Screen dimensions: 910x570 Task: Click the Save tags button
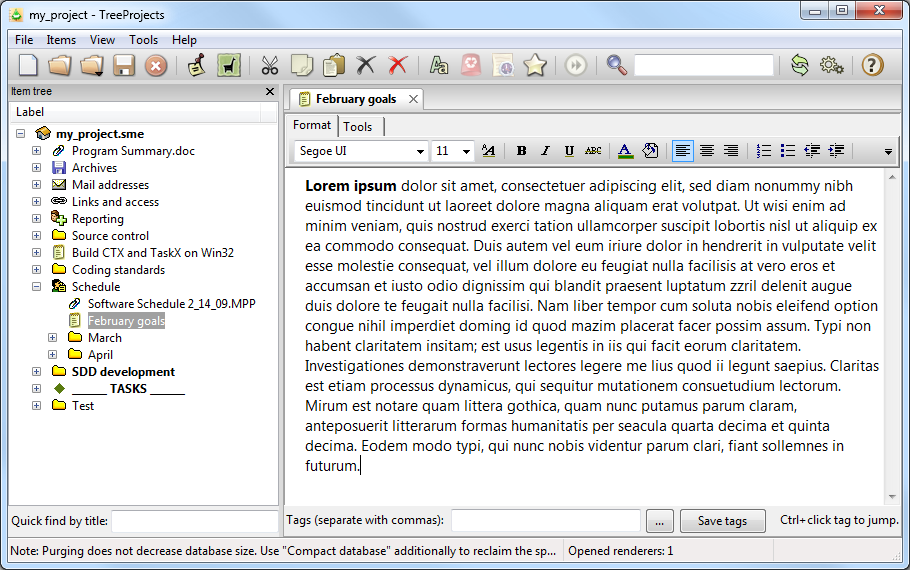[x=722, y=521]
